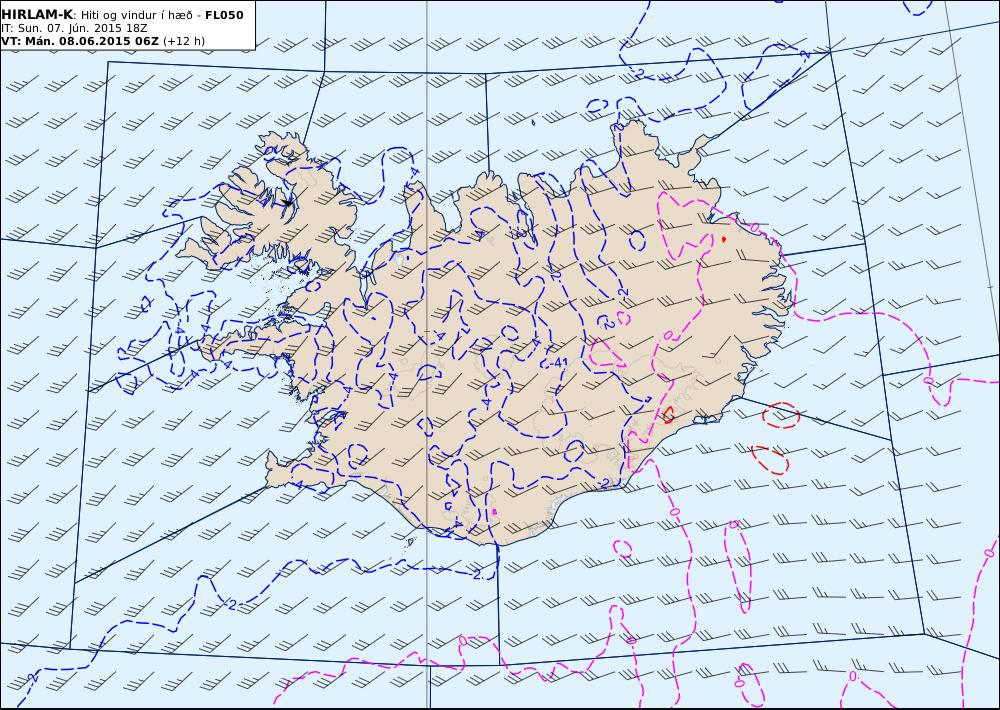Select the '(+12 h)' forecast offset text
Image resolution: width=1000 pixels, height=710 pixels.
(184, 41)
